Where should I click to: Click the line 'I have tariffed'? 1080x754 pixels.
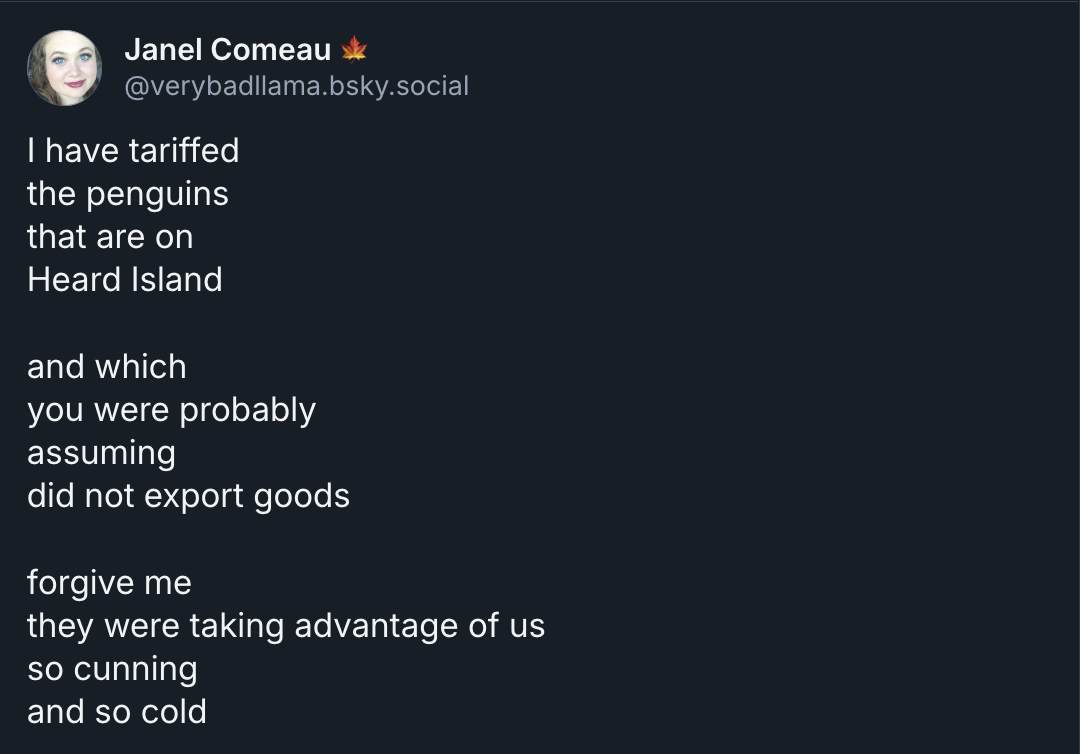pos(133,150)
